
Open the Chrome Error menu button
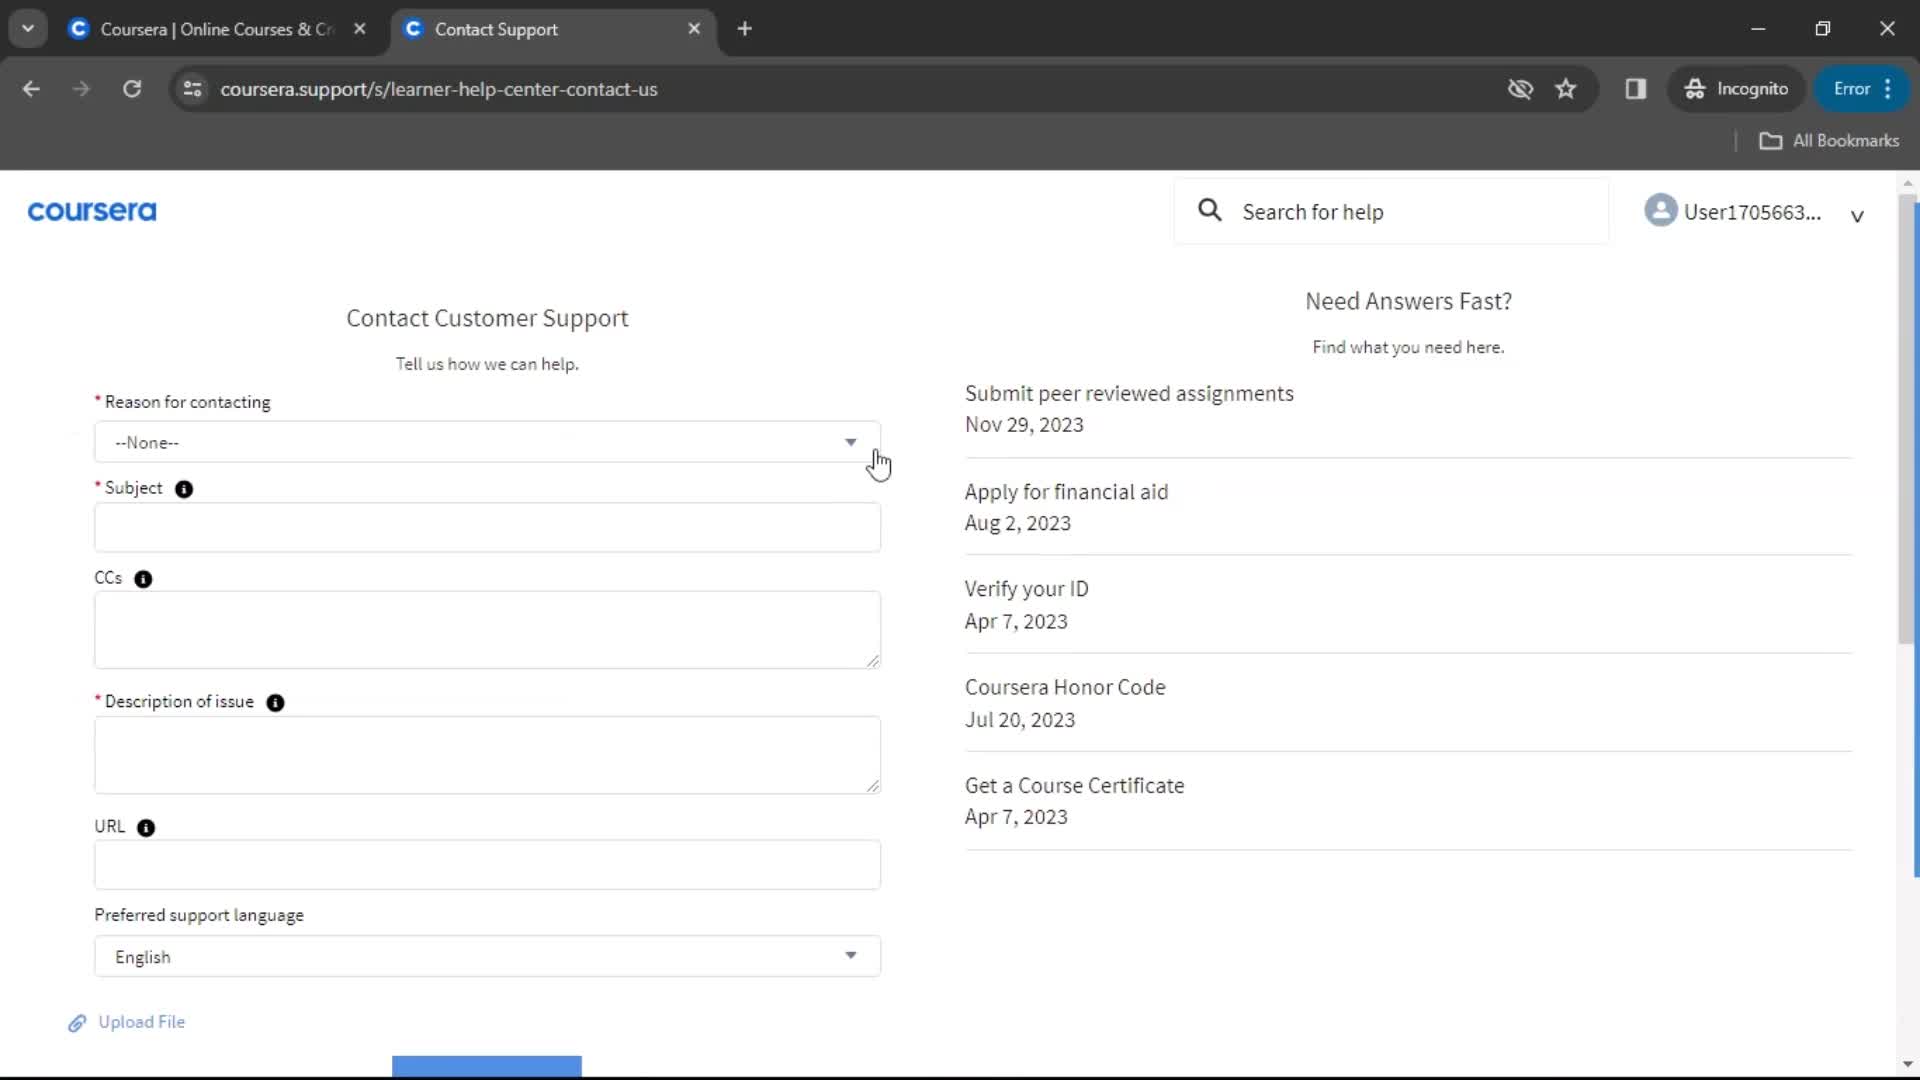click(1864, 89)
